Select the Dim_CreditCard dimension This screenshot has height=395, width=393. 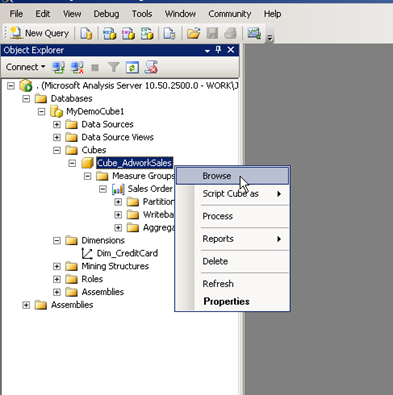point(127,253)
